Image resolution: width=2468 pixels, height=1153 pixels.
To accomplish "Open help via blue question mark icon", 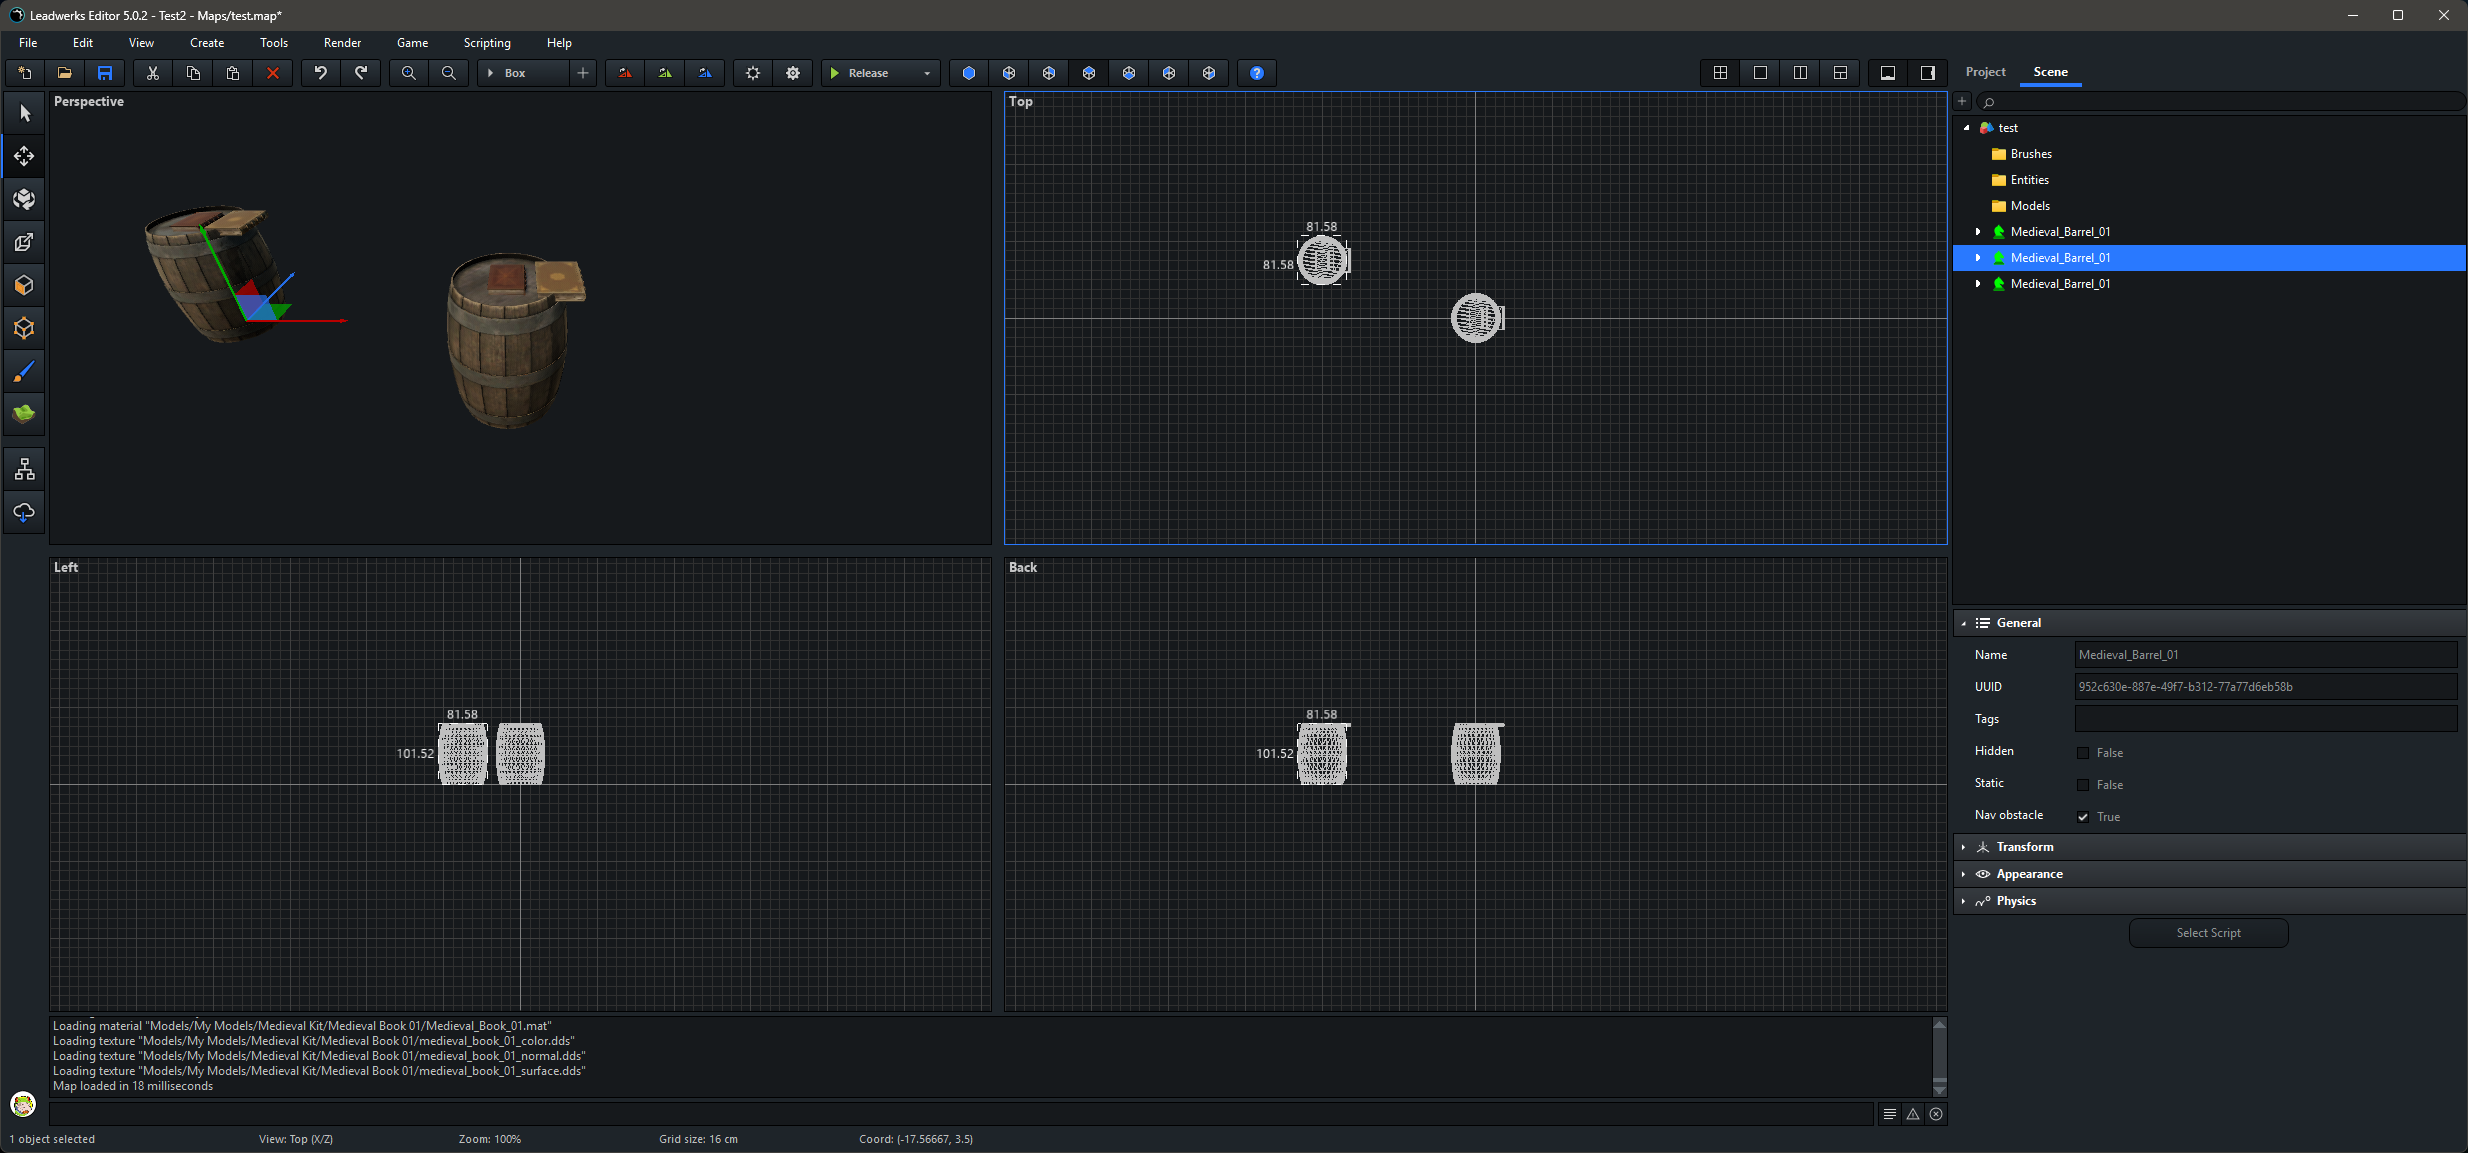I will [x=1256, y=73].
